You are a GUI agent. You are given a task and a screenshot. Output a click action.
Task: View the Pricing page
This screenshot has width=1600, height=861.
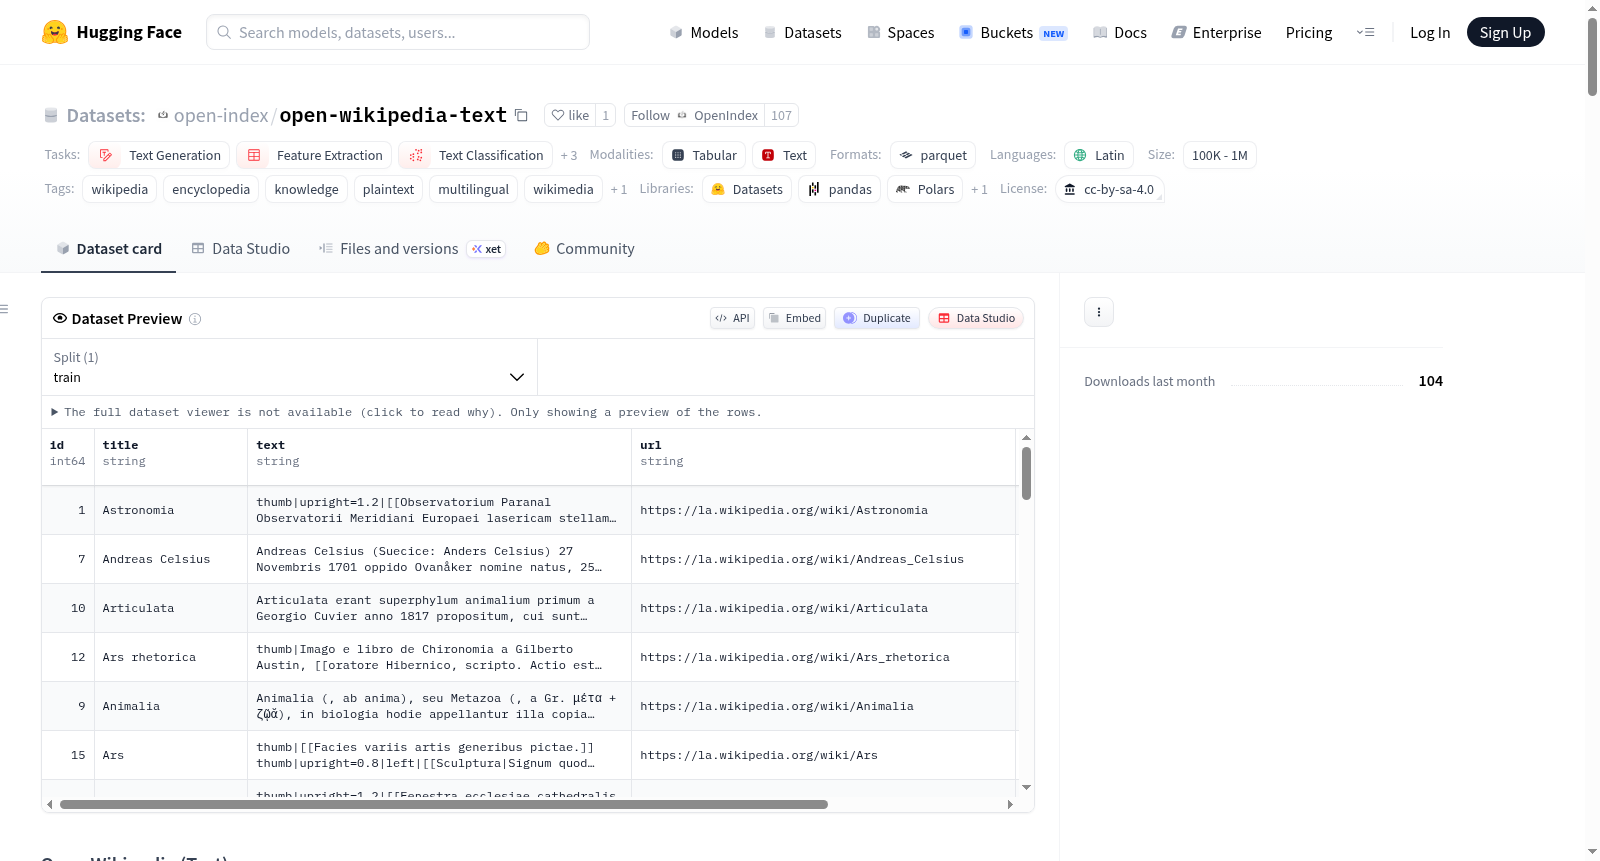click(1309, 32)
